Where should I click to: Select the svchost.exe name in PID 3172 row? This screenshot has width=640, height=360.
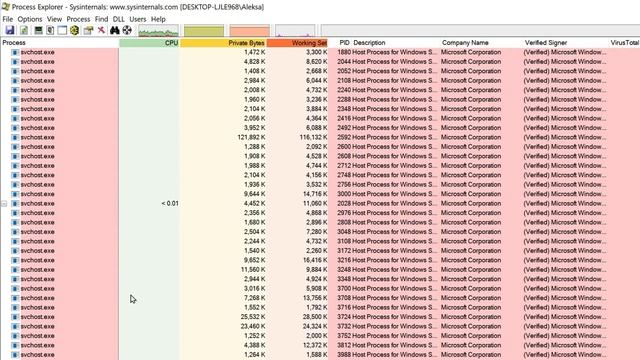pos(38,251)
